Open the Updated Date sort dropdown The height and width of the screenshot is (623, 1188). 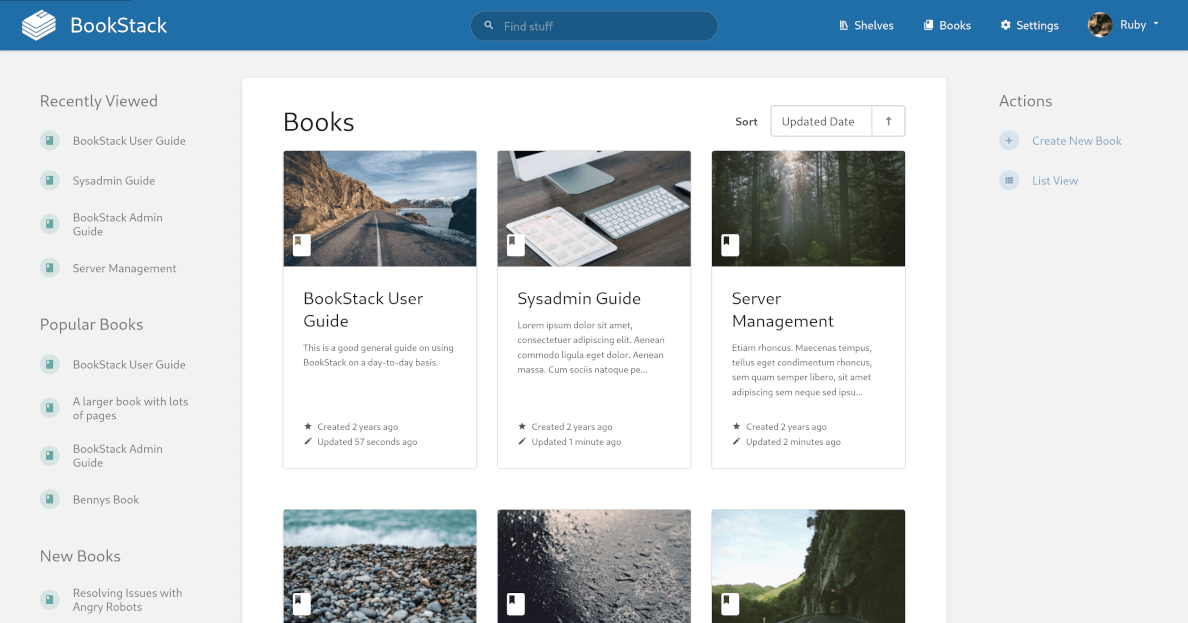(x=821, y=121)
